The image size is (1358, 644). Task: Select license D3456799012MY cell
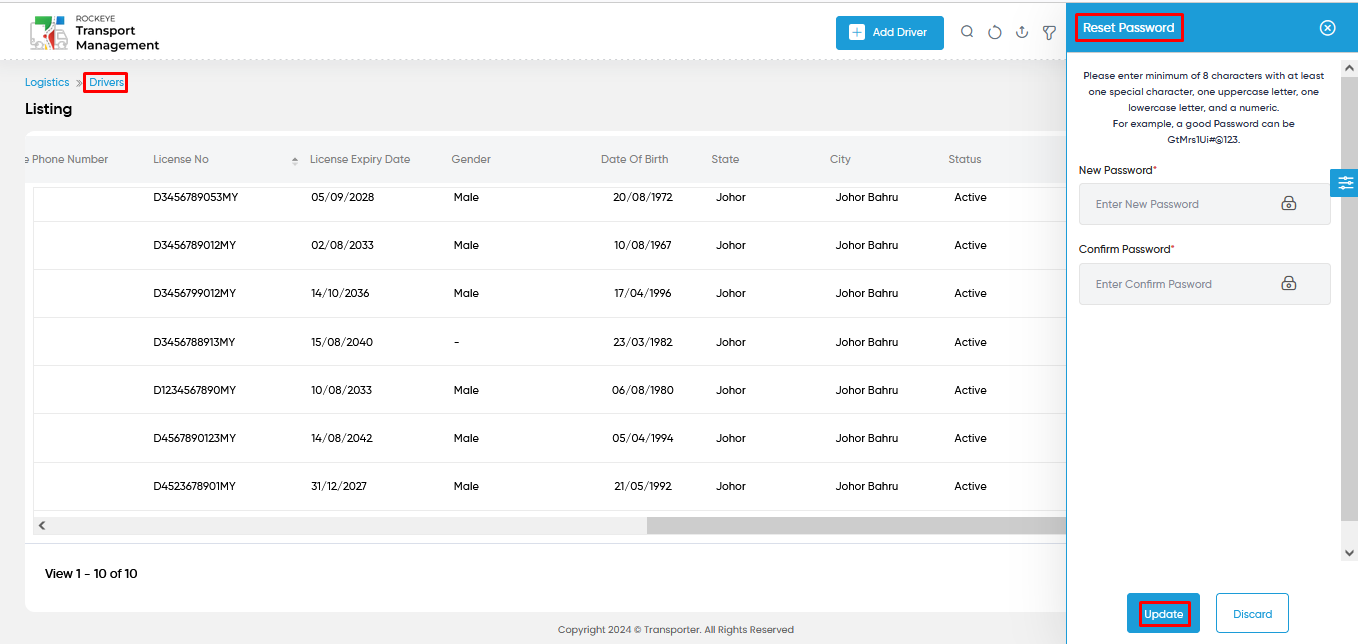tap(194, 294)
